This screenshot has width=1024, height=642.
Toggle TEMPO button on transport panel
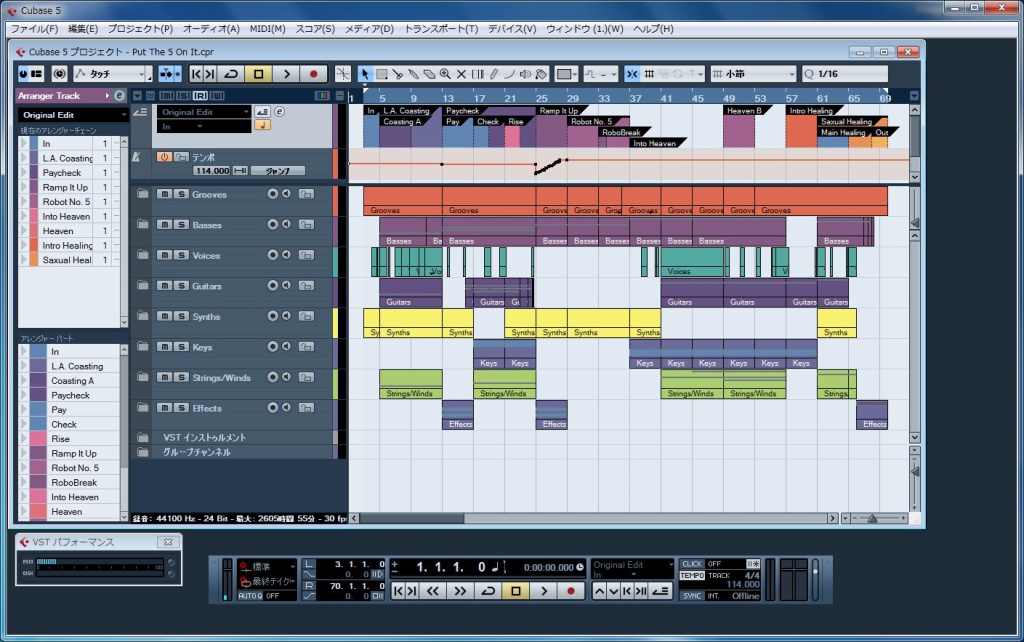(x=692, y=575)
